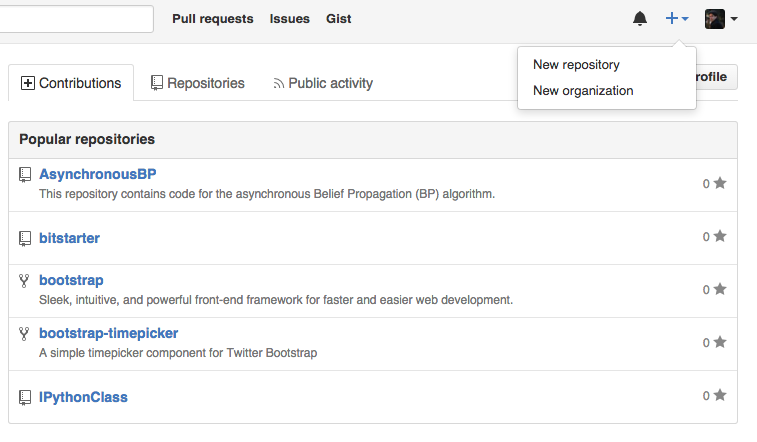
Task: Choose New repository from the menu
Action: pyautogui.click(x=576, y=65)
